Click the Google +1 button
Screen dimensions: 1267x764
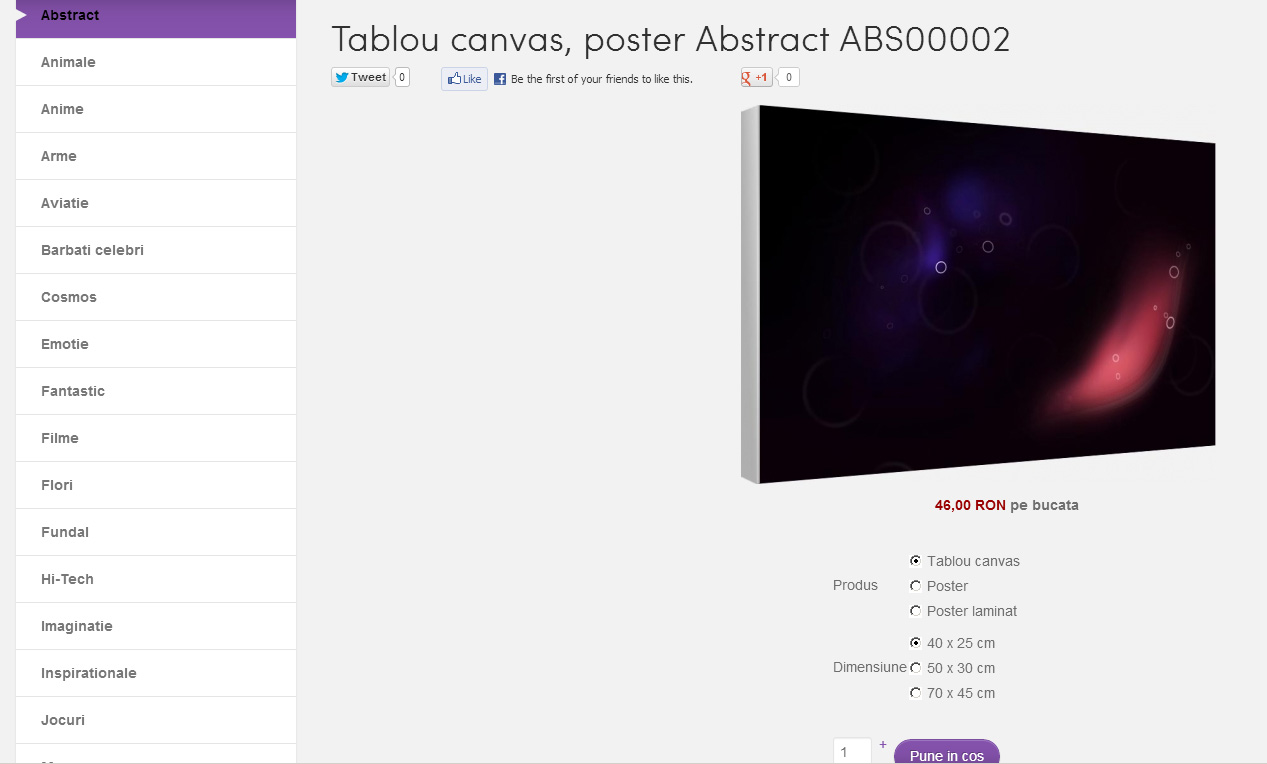point(756,77)
